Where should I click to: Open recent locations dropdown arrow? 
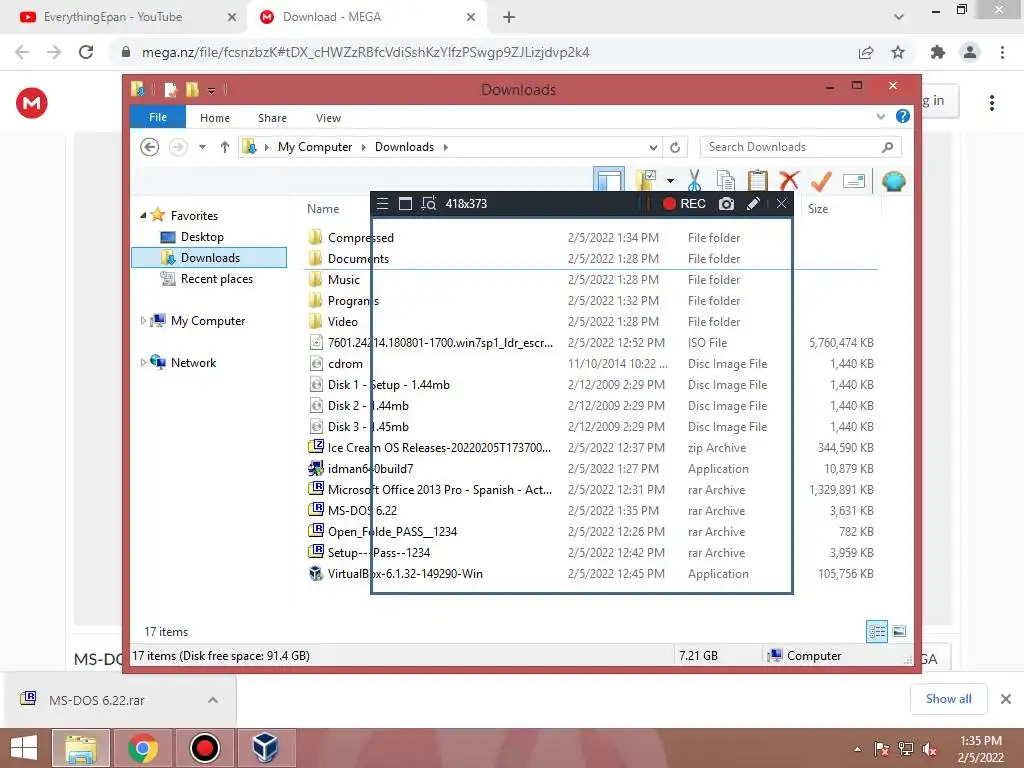[202, 147]
